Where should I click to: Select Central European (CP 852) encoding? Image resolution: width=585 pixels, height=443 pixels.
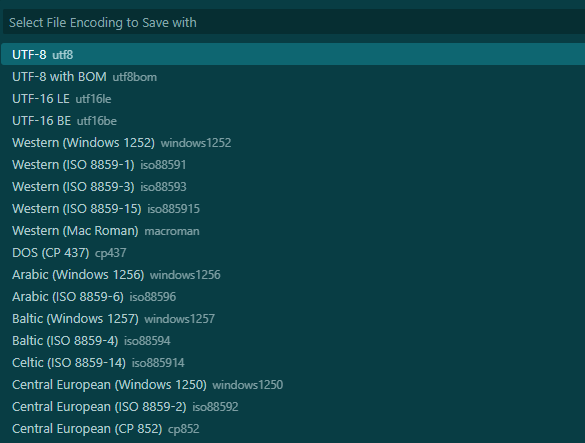[293, 429]
